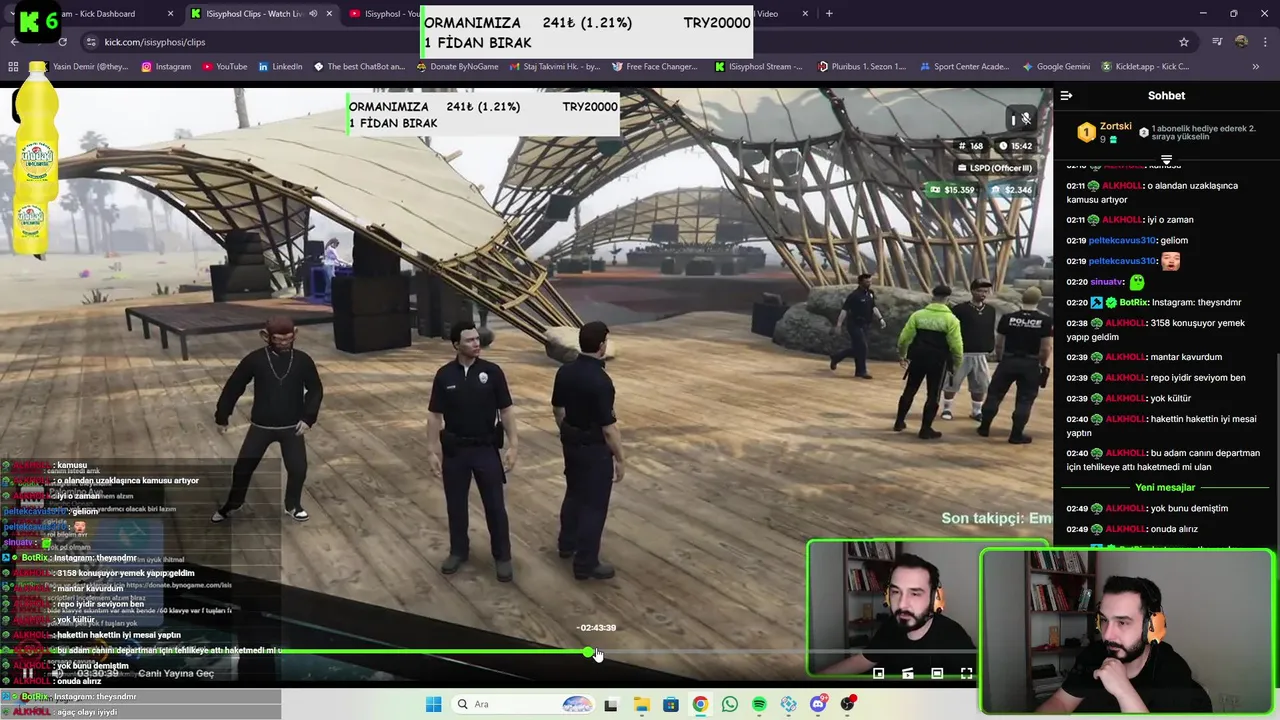Open The best ChatBot bookmark
The height and width of the screenshot is (720, 1280).
[x=359, y=67]
